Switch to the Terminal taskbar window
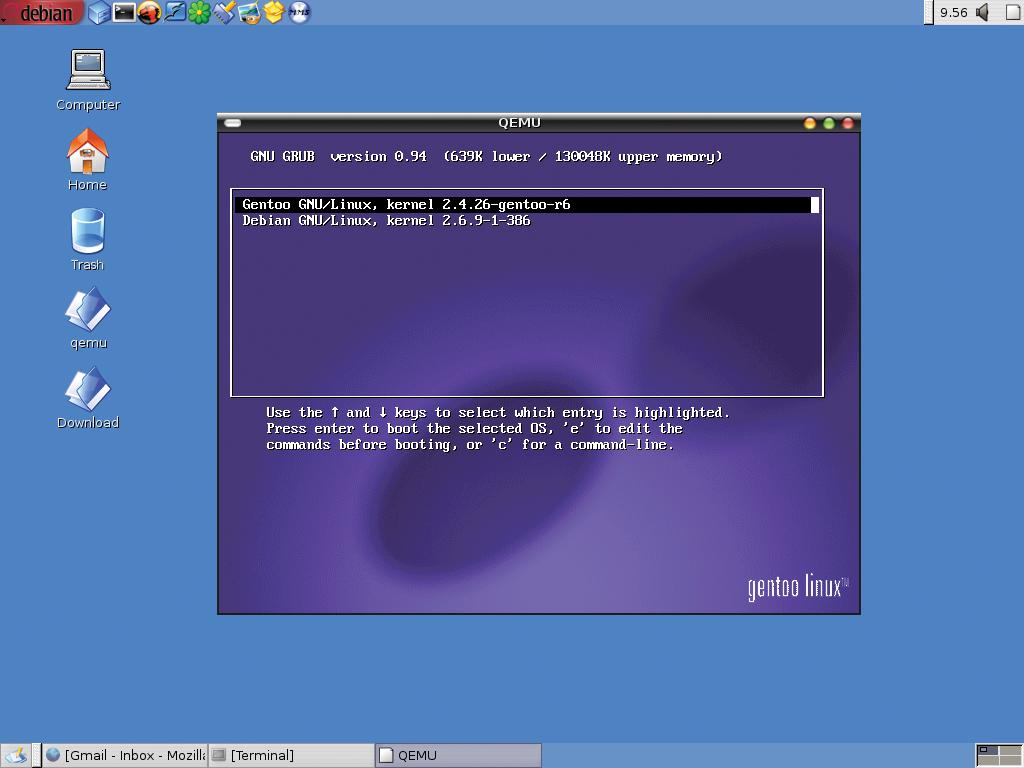1024x768 pixels. pos(291,756)
